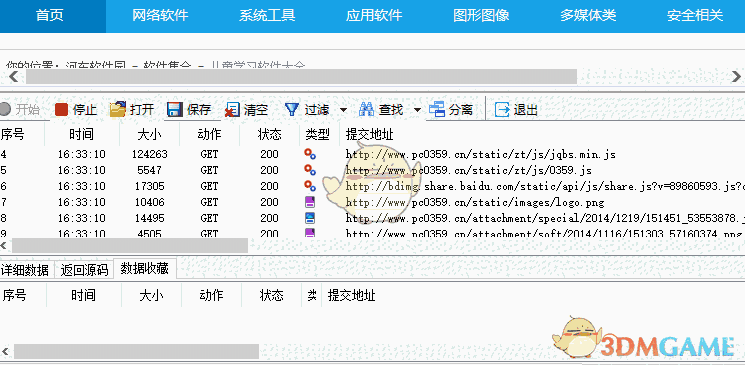Select the static/images/logo.png URL
Screen dimensions: 745x365
(x=475, y=202)
